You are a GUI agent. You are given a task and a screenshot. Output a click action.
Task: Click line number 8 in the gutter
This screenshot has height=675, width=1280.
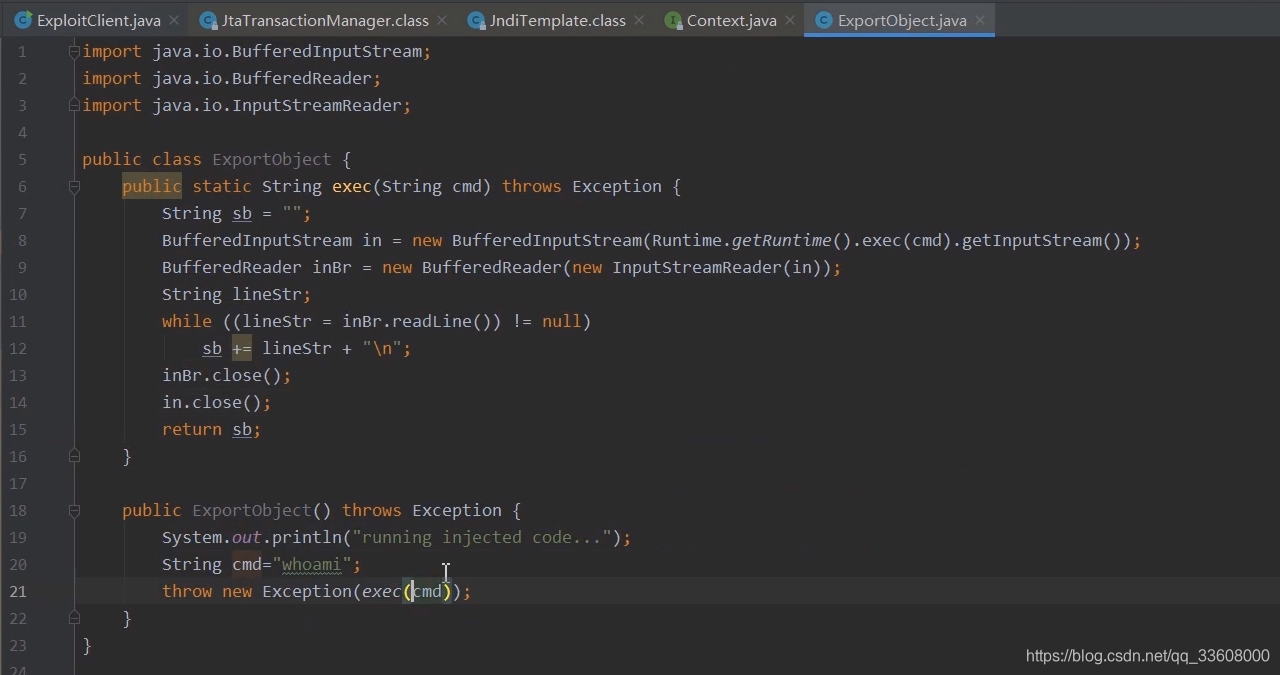coord(22,240)
